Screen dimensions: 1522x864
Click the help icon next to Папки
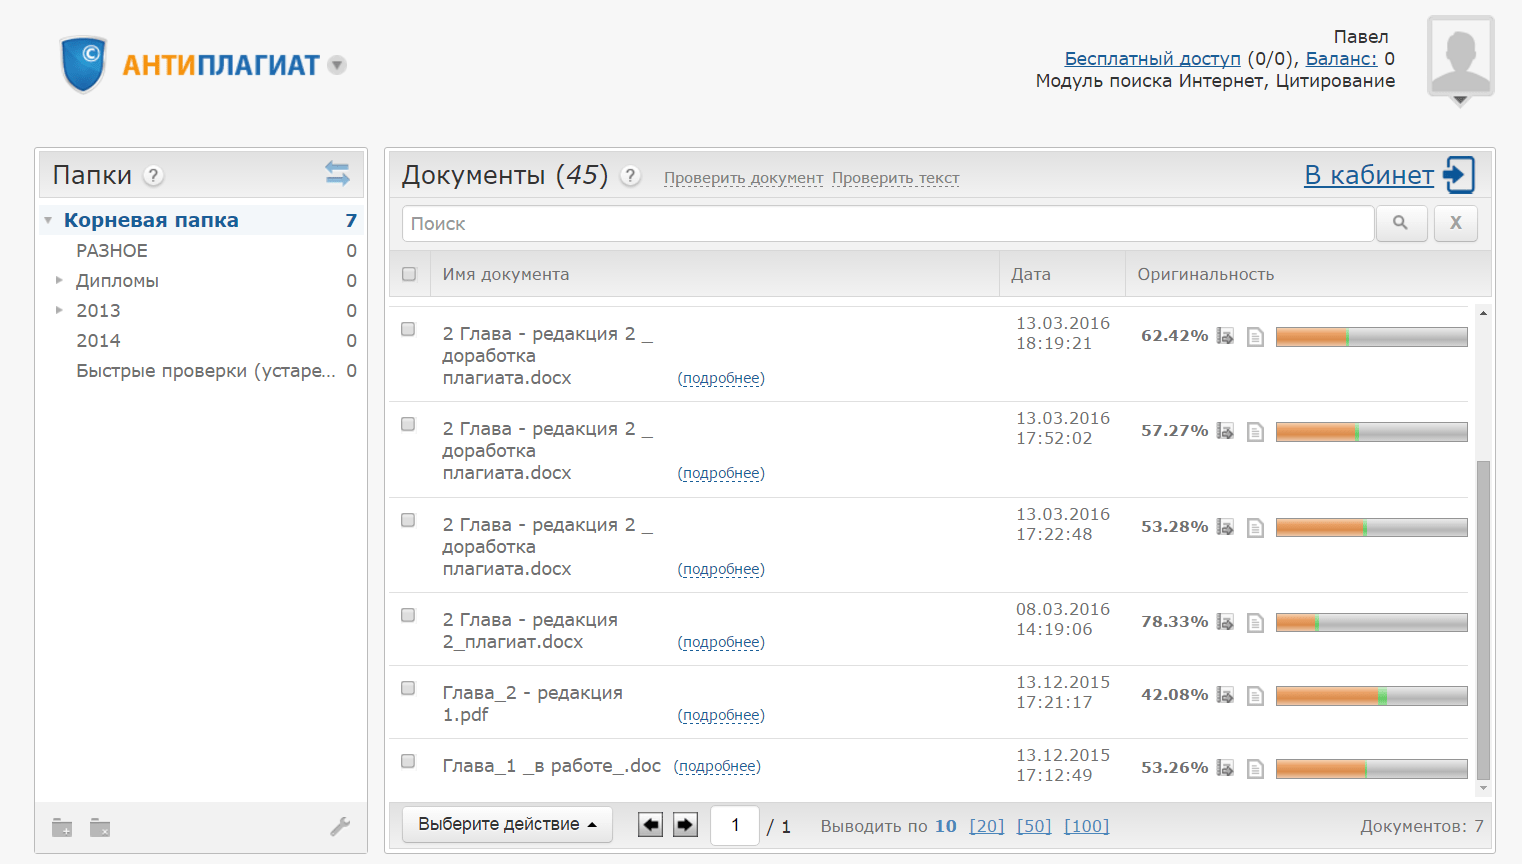click(x=153, y=176)
